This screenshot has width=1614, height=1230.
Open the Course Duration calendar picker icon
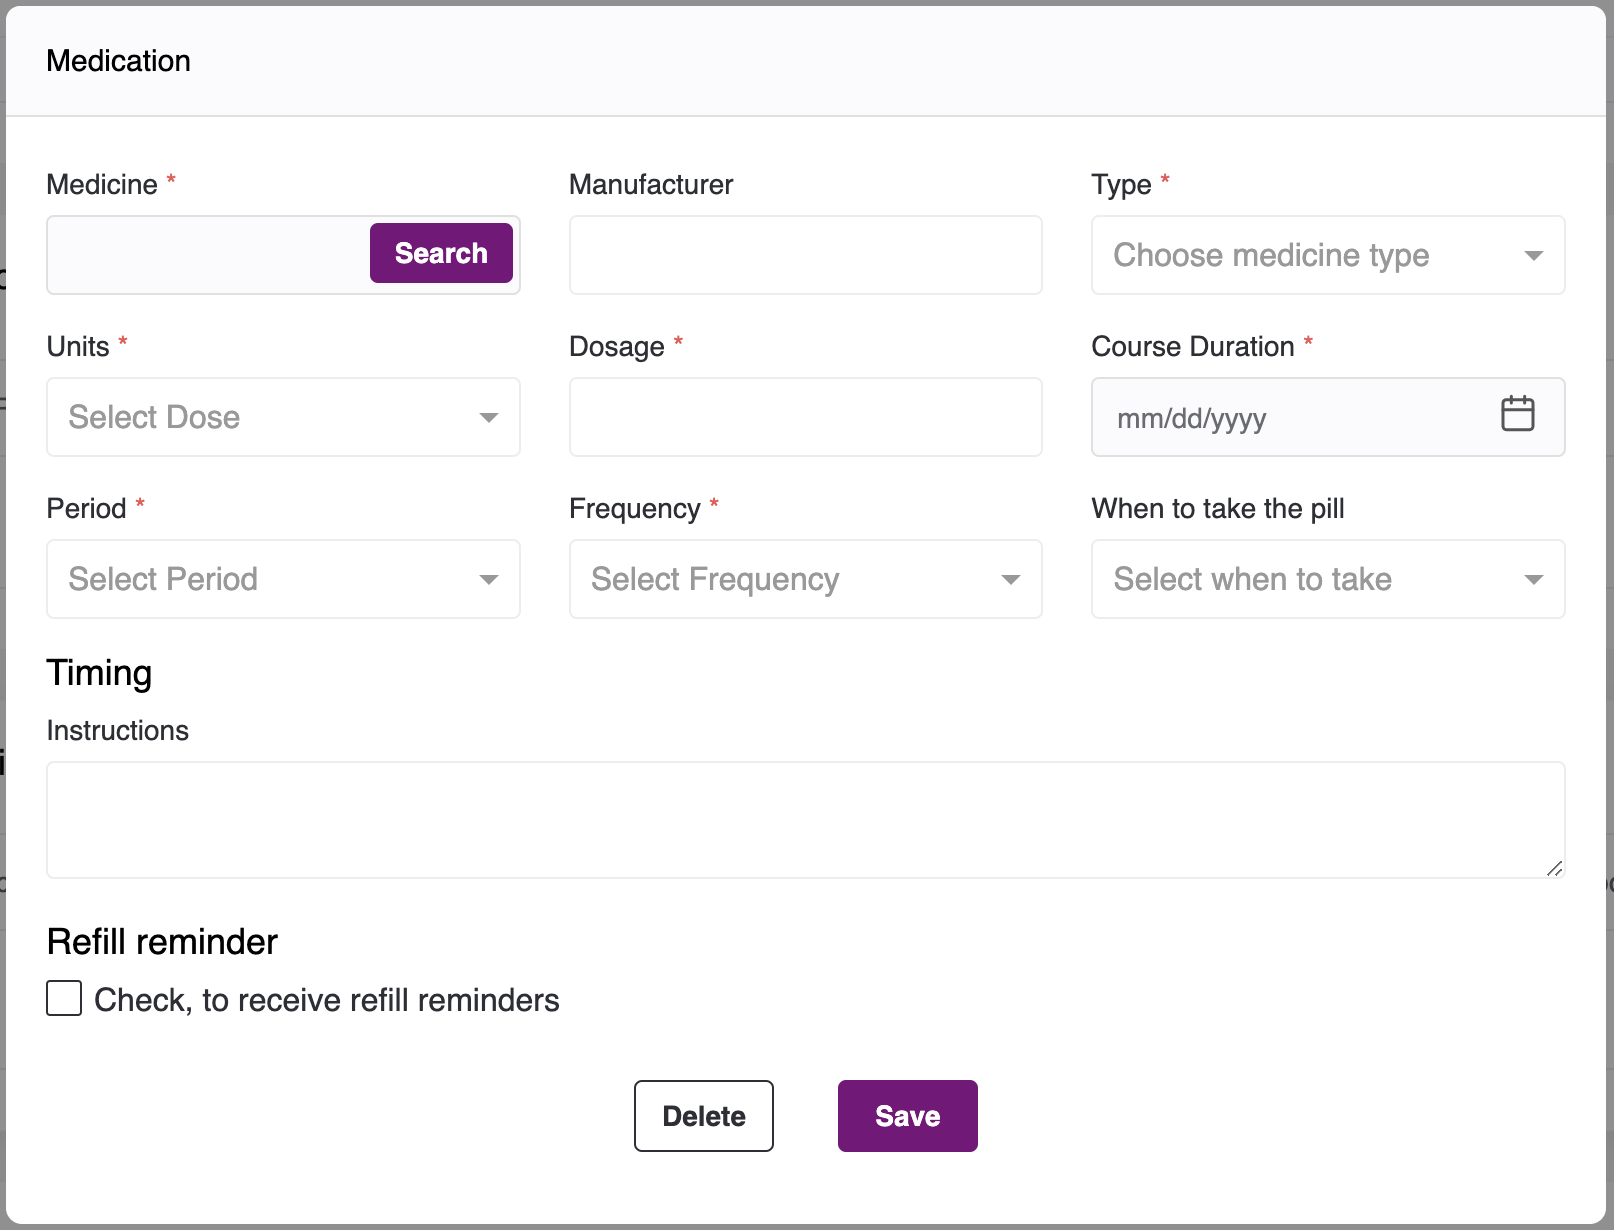click(x=1517, y=414)
